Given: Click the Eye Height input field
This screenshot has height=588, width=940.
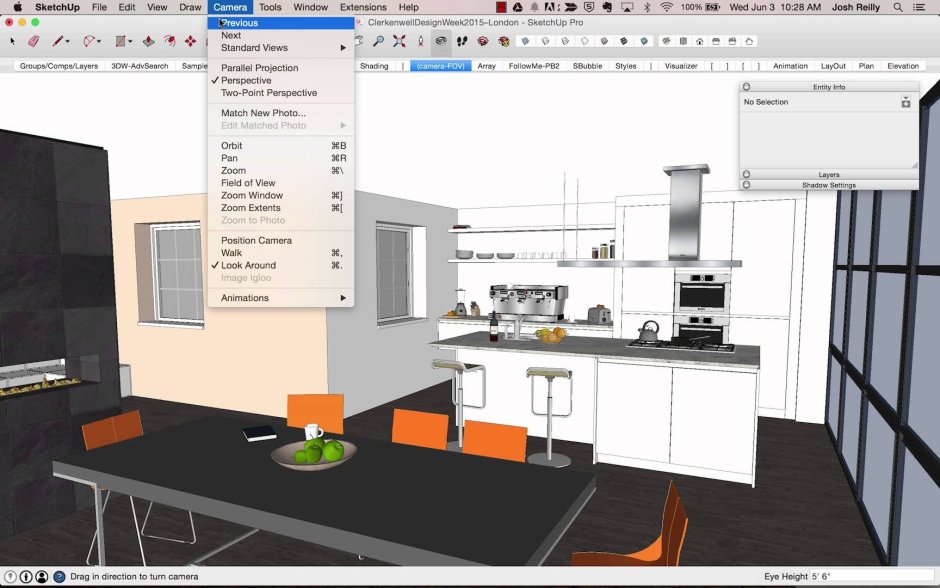Looking at the screenshot, I should coord(872,576).
